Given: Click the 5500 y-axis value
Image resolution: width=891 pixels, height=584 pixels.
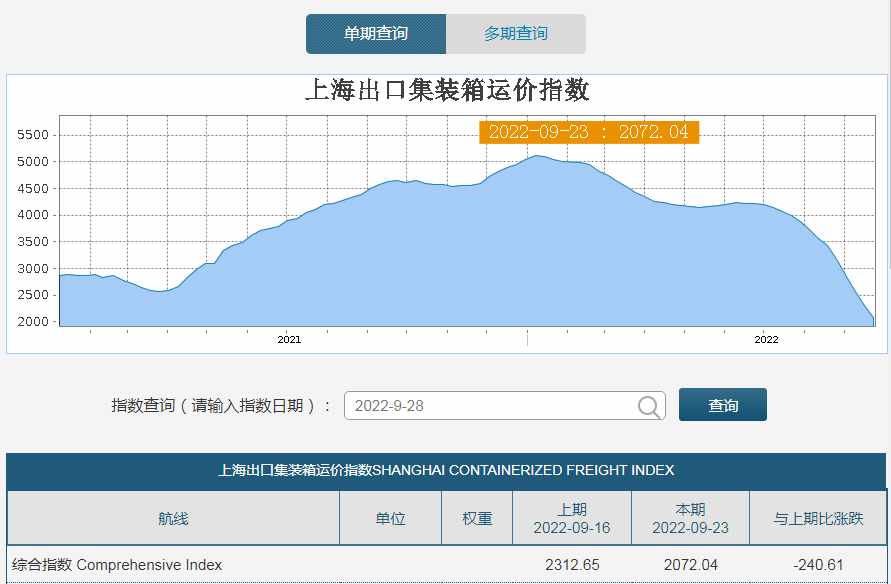Looking at the screenshot, I should (x=33, y=135).
